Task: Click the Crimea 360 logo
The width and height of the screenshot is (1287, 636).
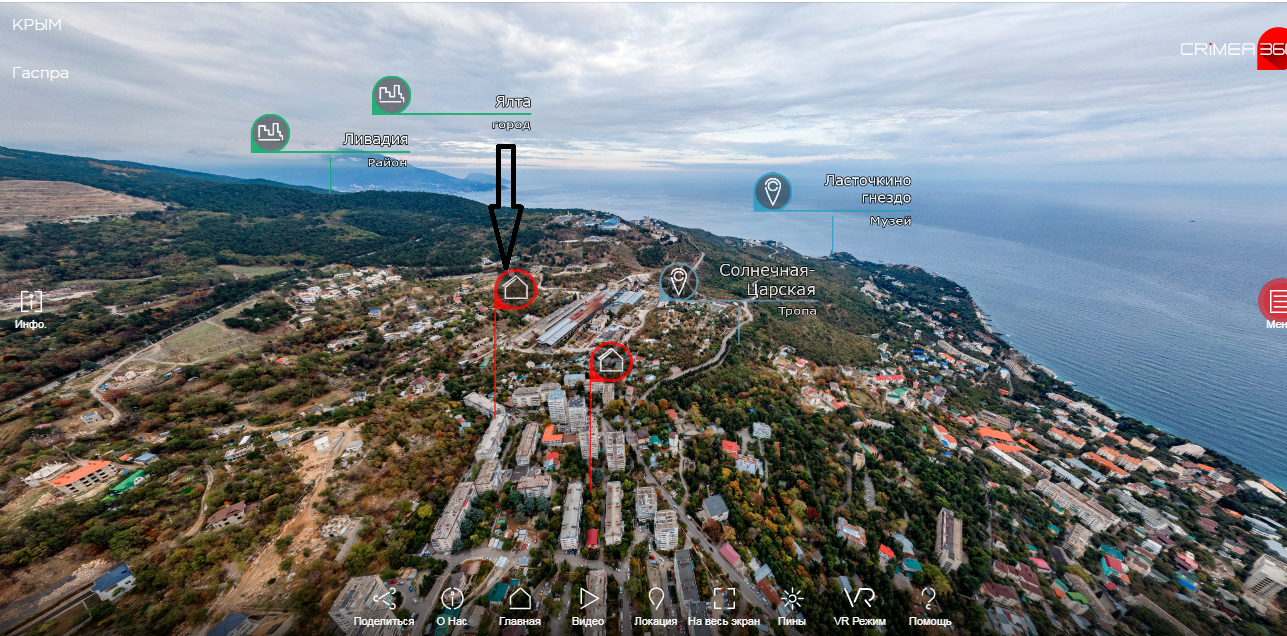Action: pos(1232,49)
